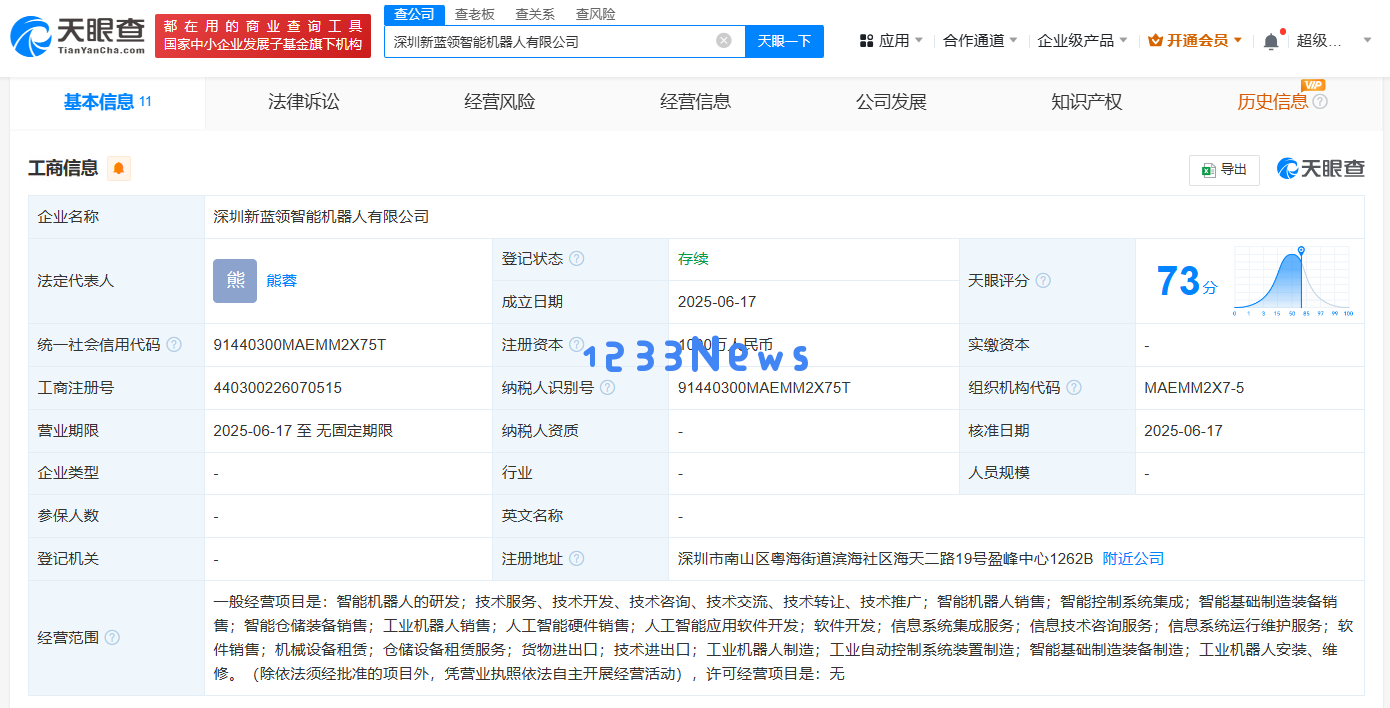Click the 73分 score value
The image size is (1390, 708).
click(1187, 281)
